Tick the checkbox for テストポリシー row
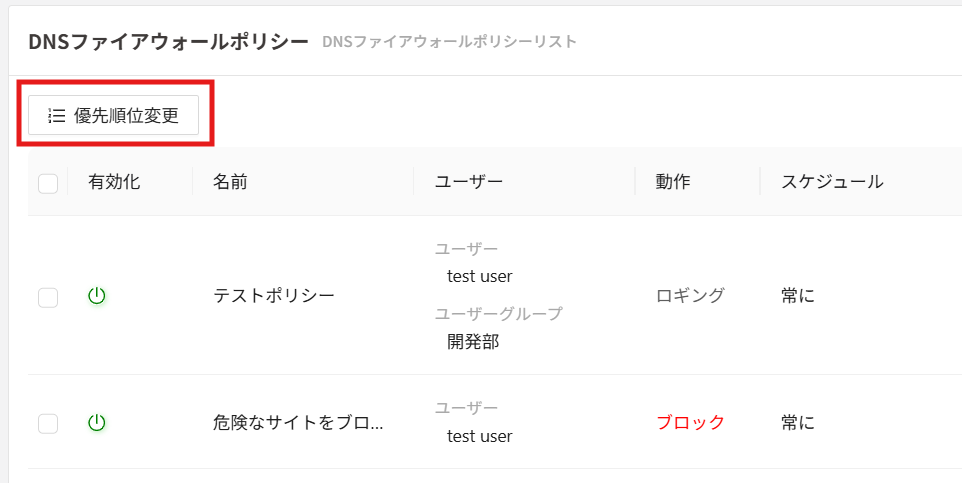 (48, 297)
